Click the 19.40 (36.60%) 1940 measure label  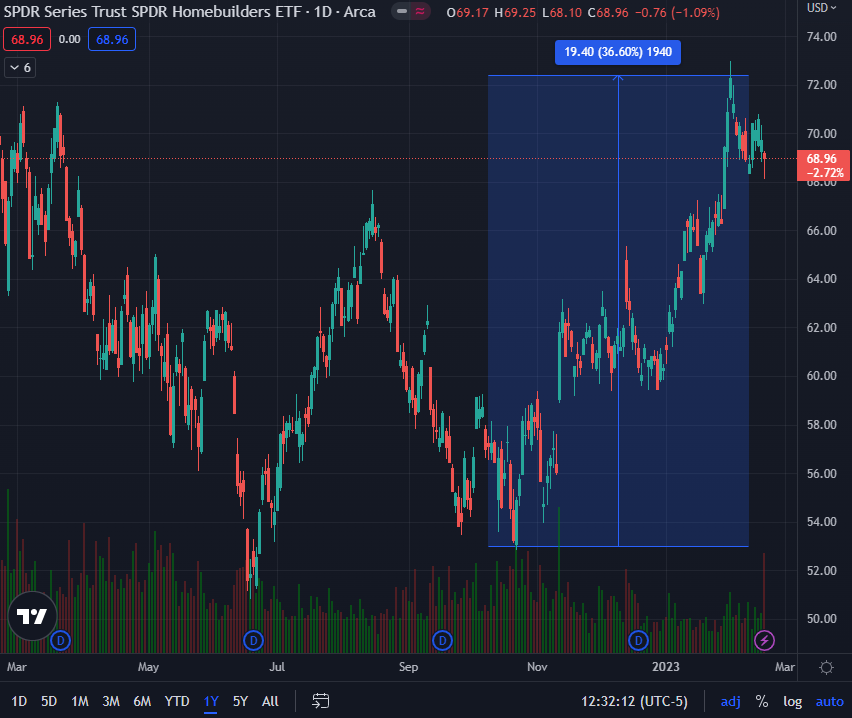pyautogui.click(x=618, y=52)
